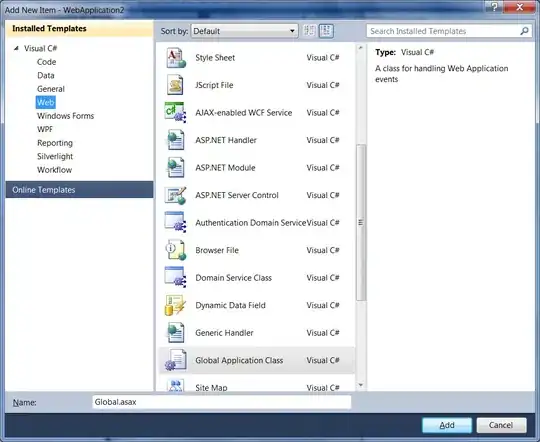This screenshot has width=540, height=442.
Task: Select the Style Sheet template icon
Action: [176, 58]
